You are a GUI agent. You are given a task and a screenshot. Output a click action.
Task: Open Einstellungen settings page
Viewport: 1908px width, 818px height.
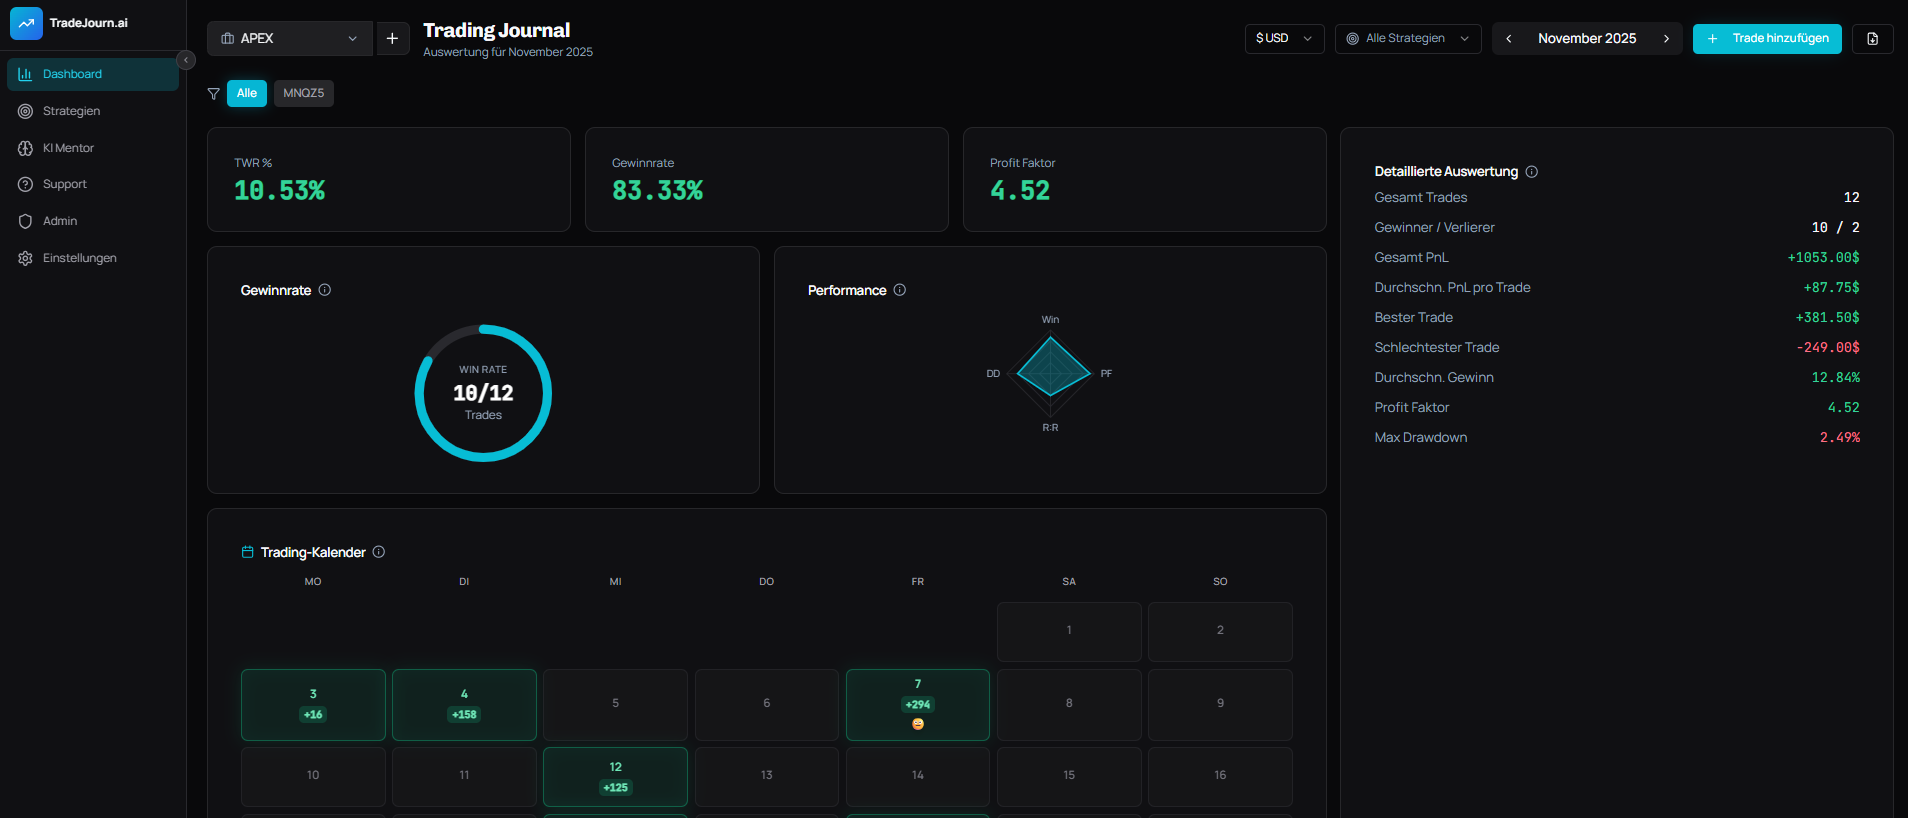pyautogui.click(x=93, y=258)
